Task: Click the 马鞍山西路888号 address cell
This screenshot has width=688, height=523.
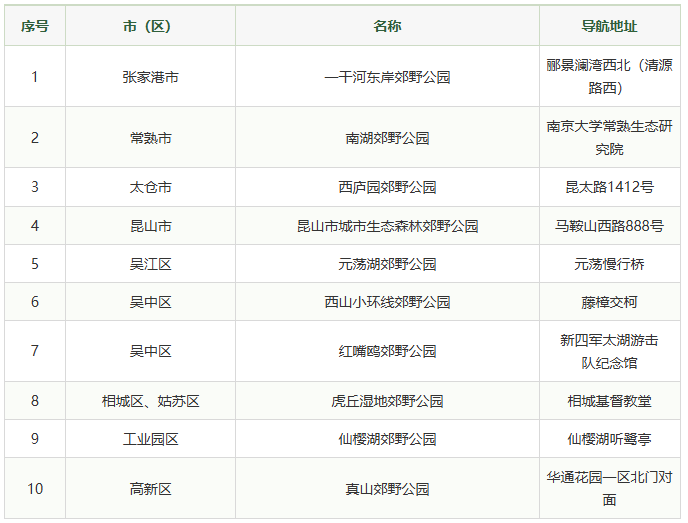Action: (609, 226)
